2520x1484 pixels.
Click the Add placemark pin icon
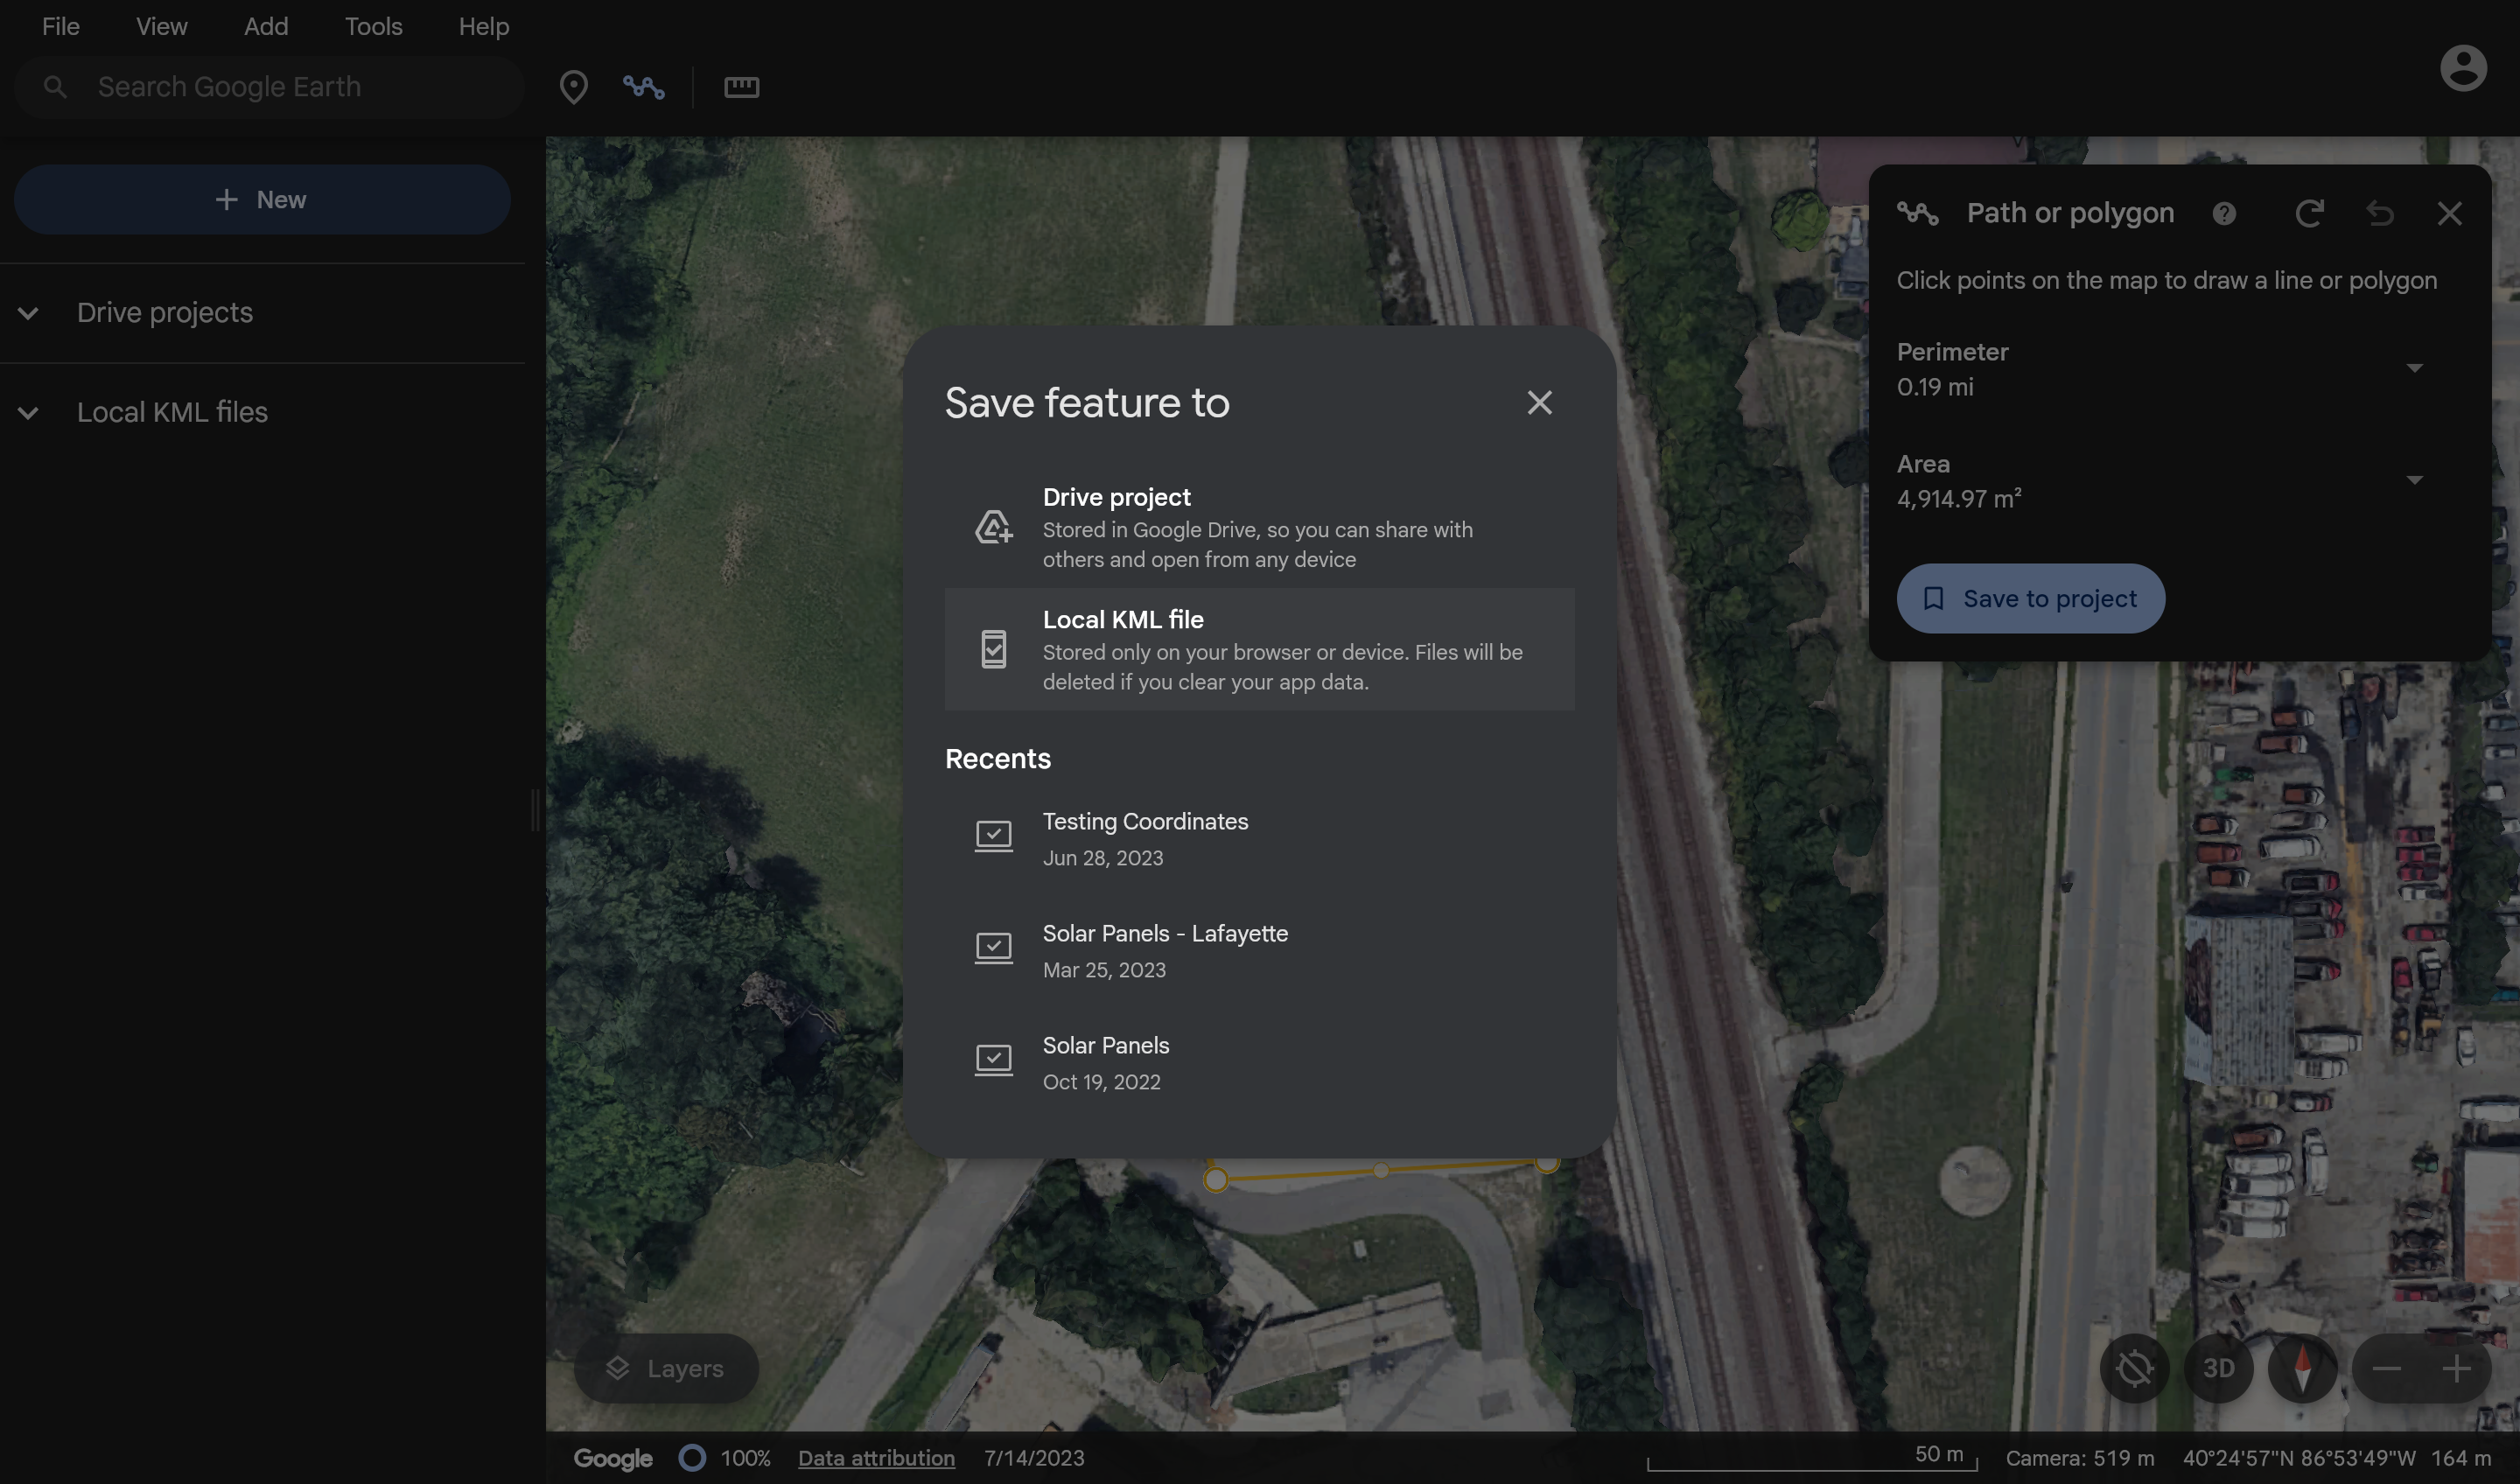click(573, 87)
